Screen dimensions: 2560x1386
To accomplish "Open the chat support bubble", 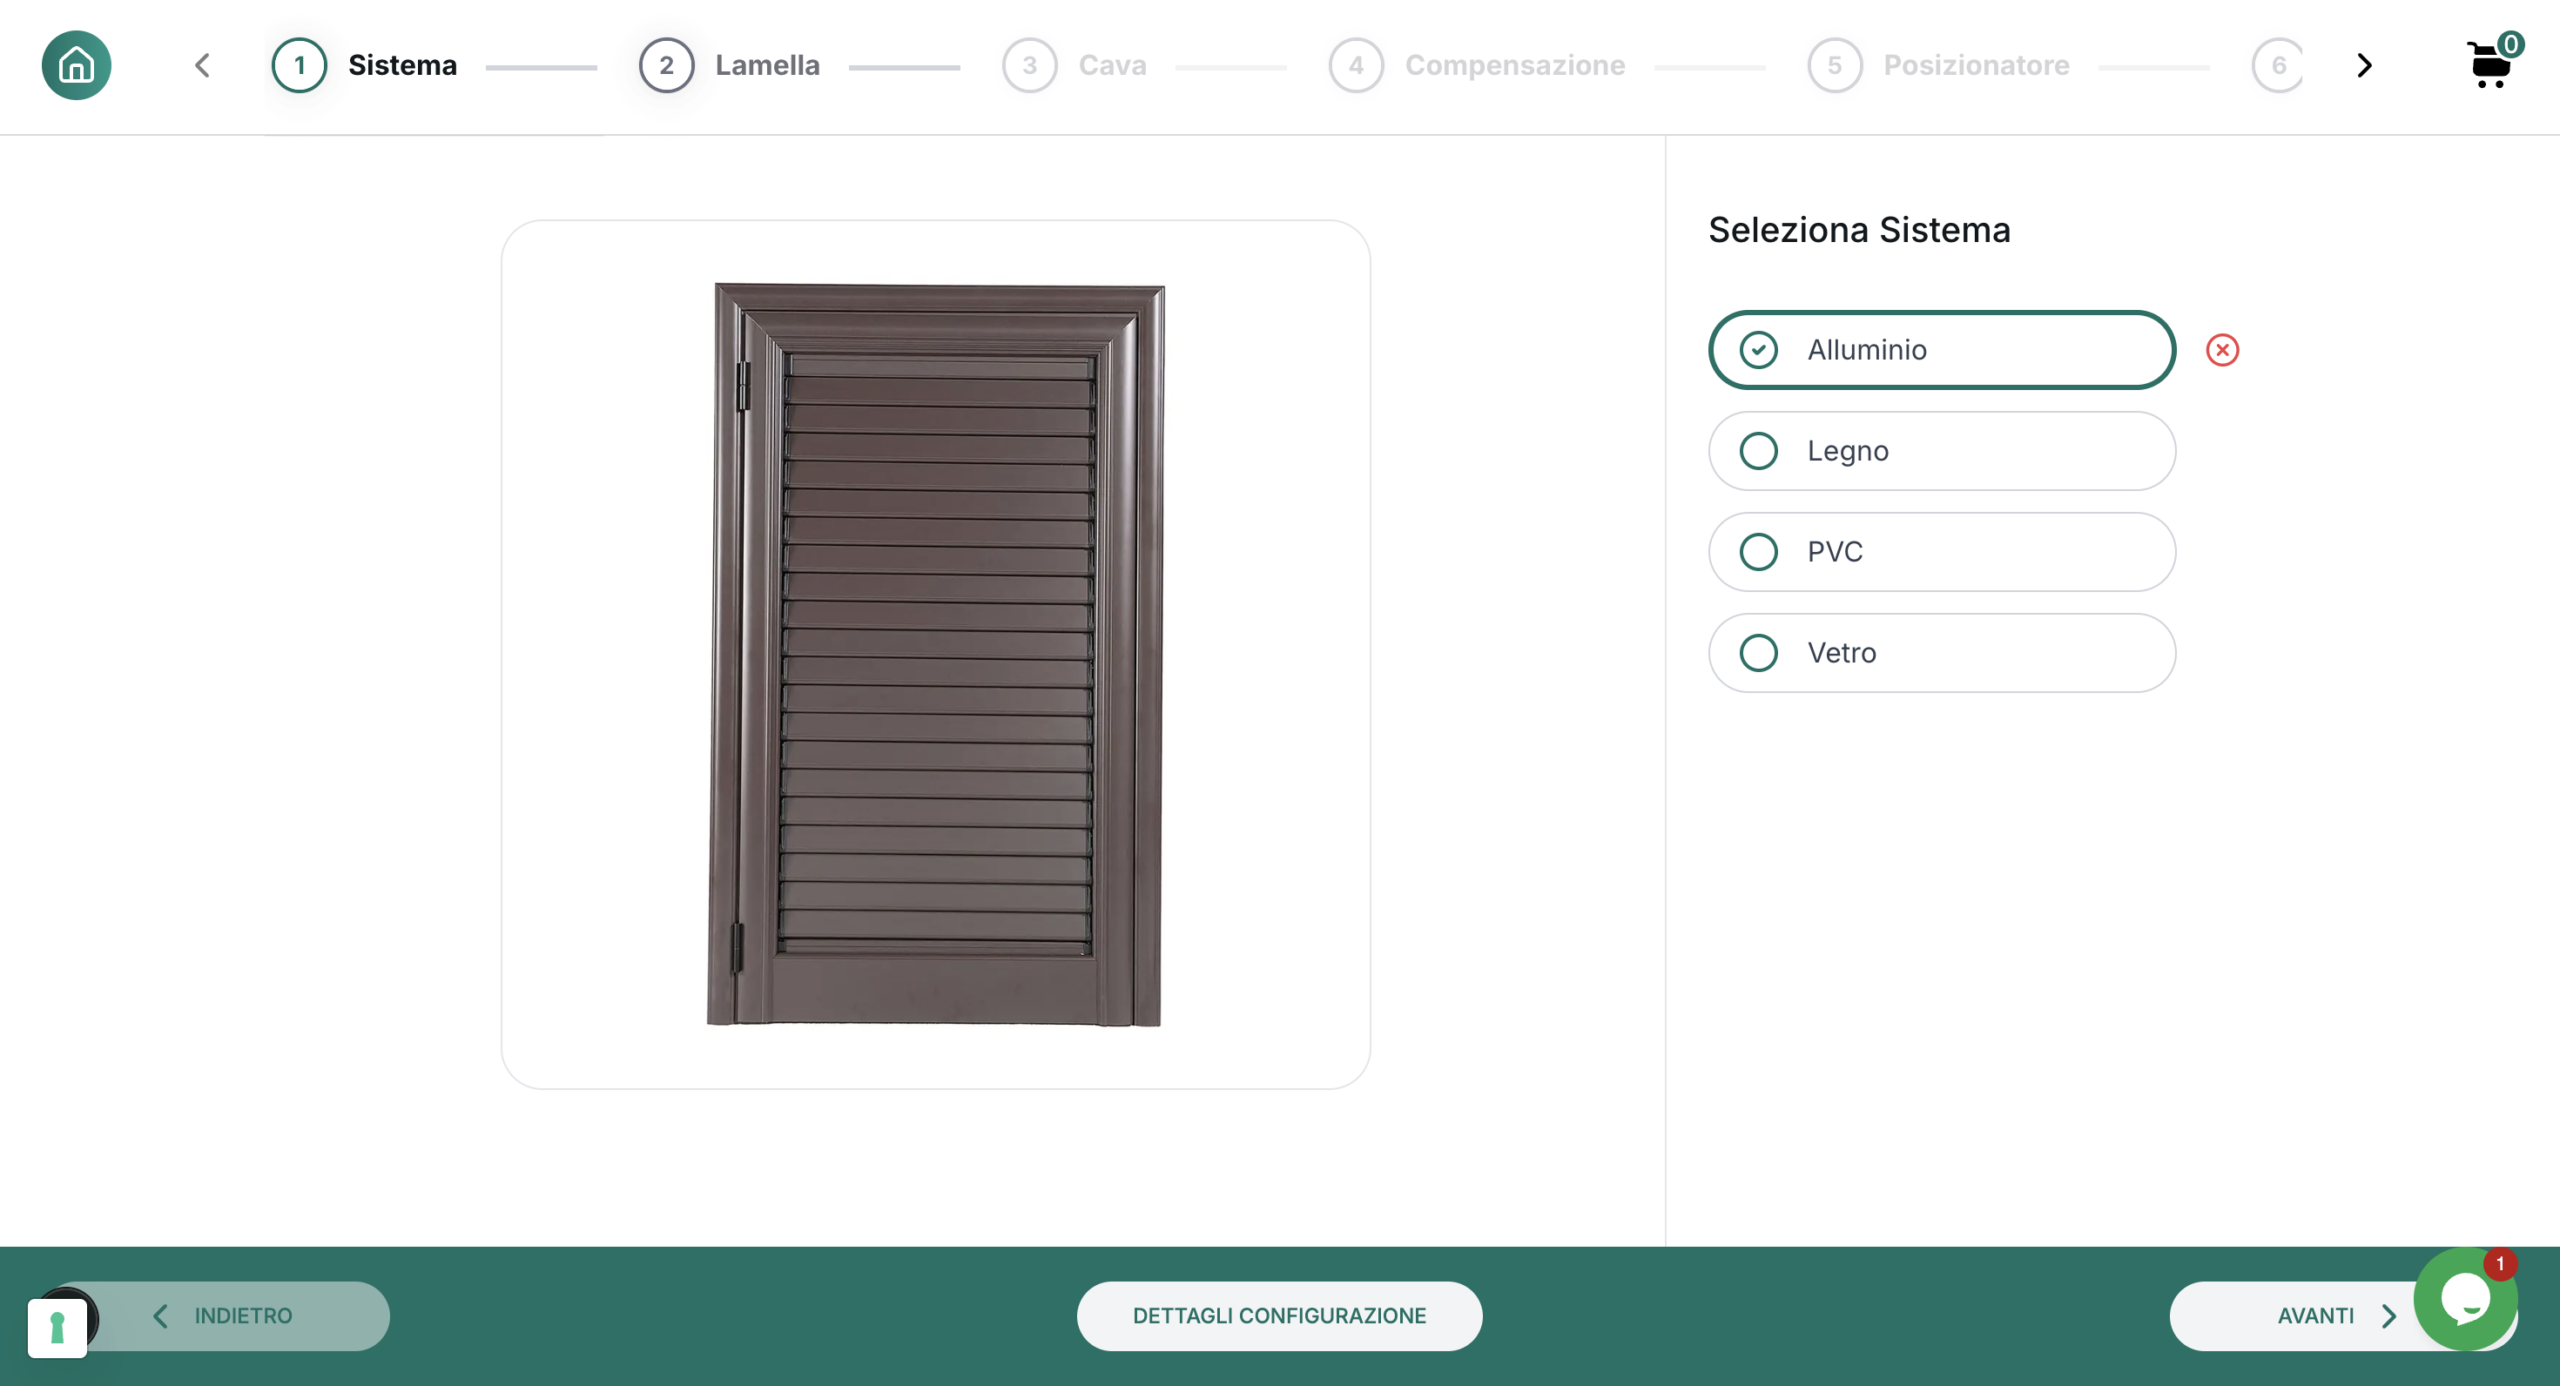I will 2468,1300.
